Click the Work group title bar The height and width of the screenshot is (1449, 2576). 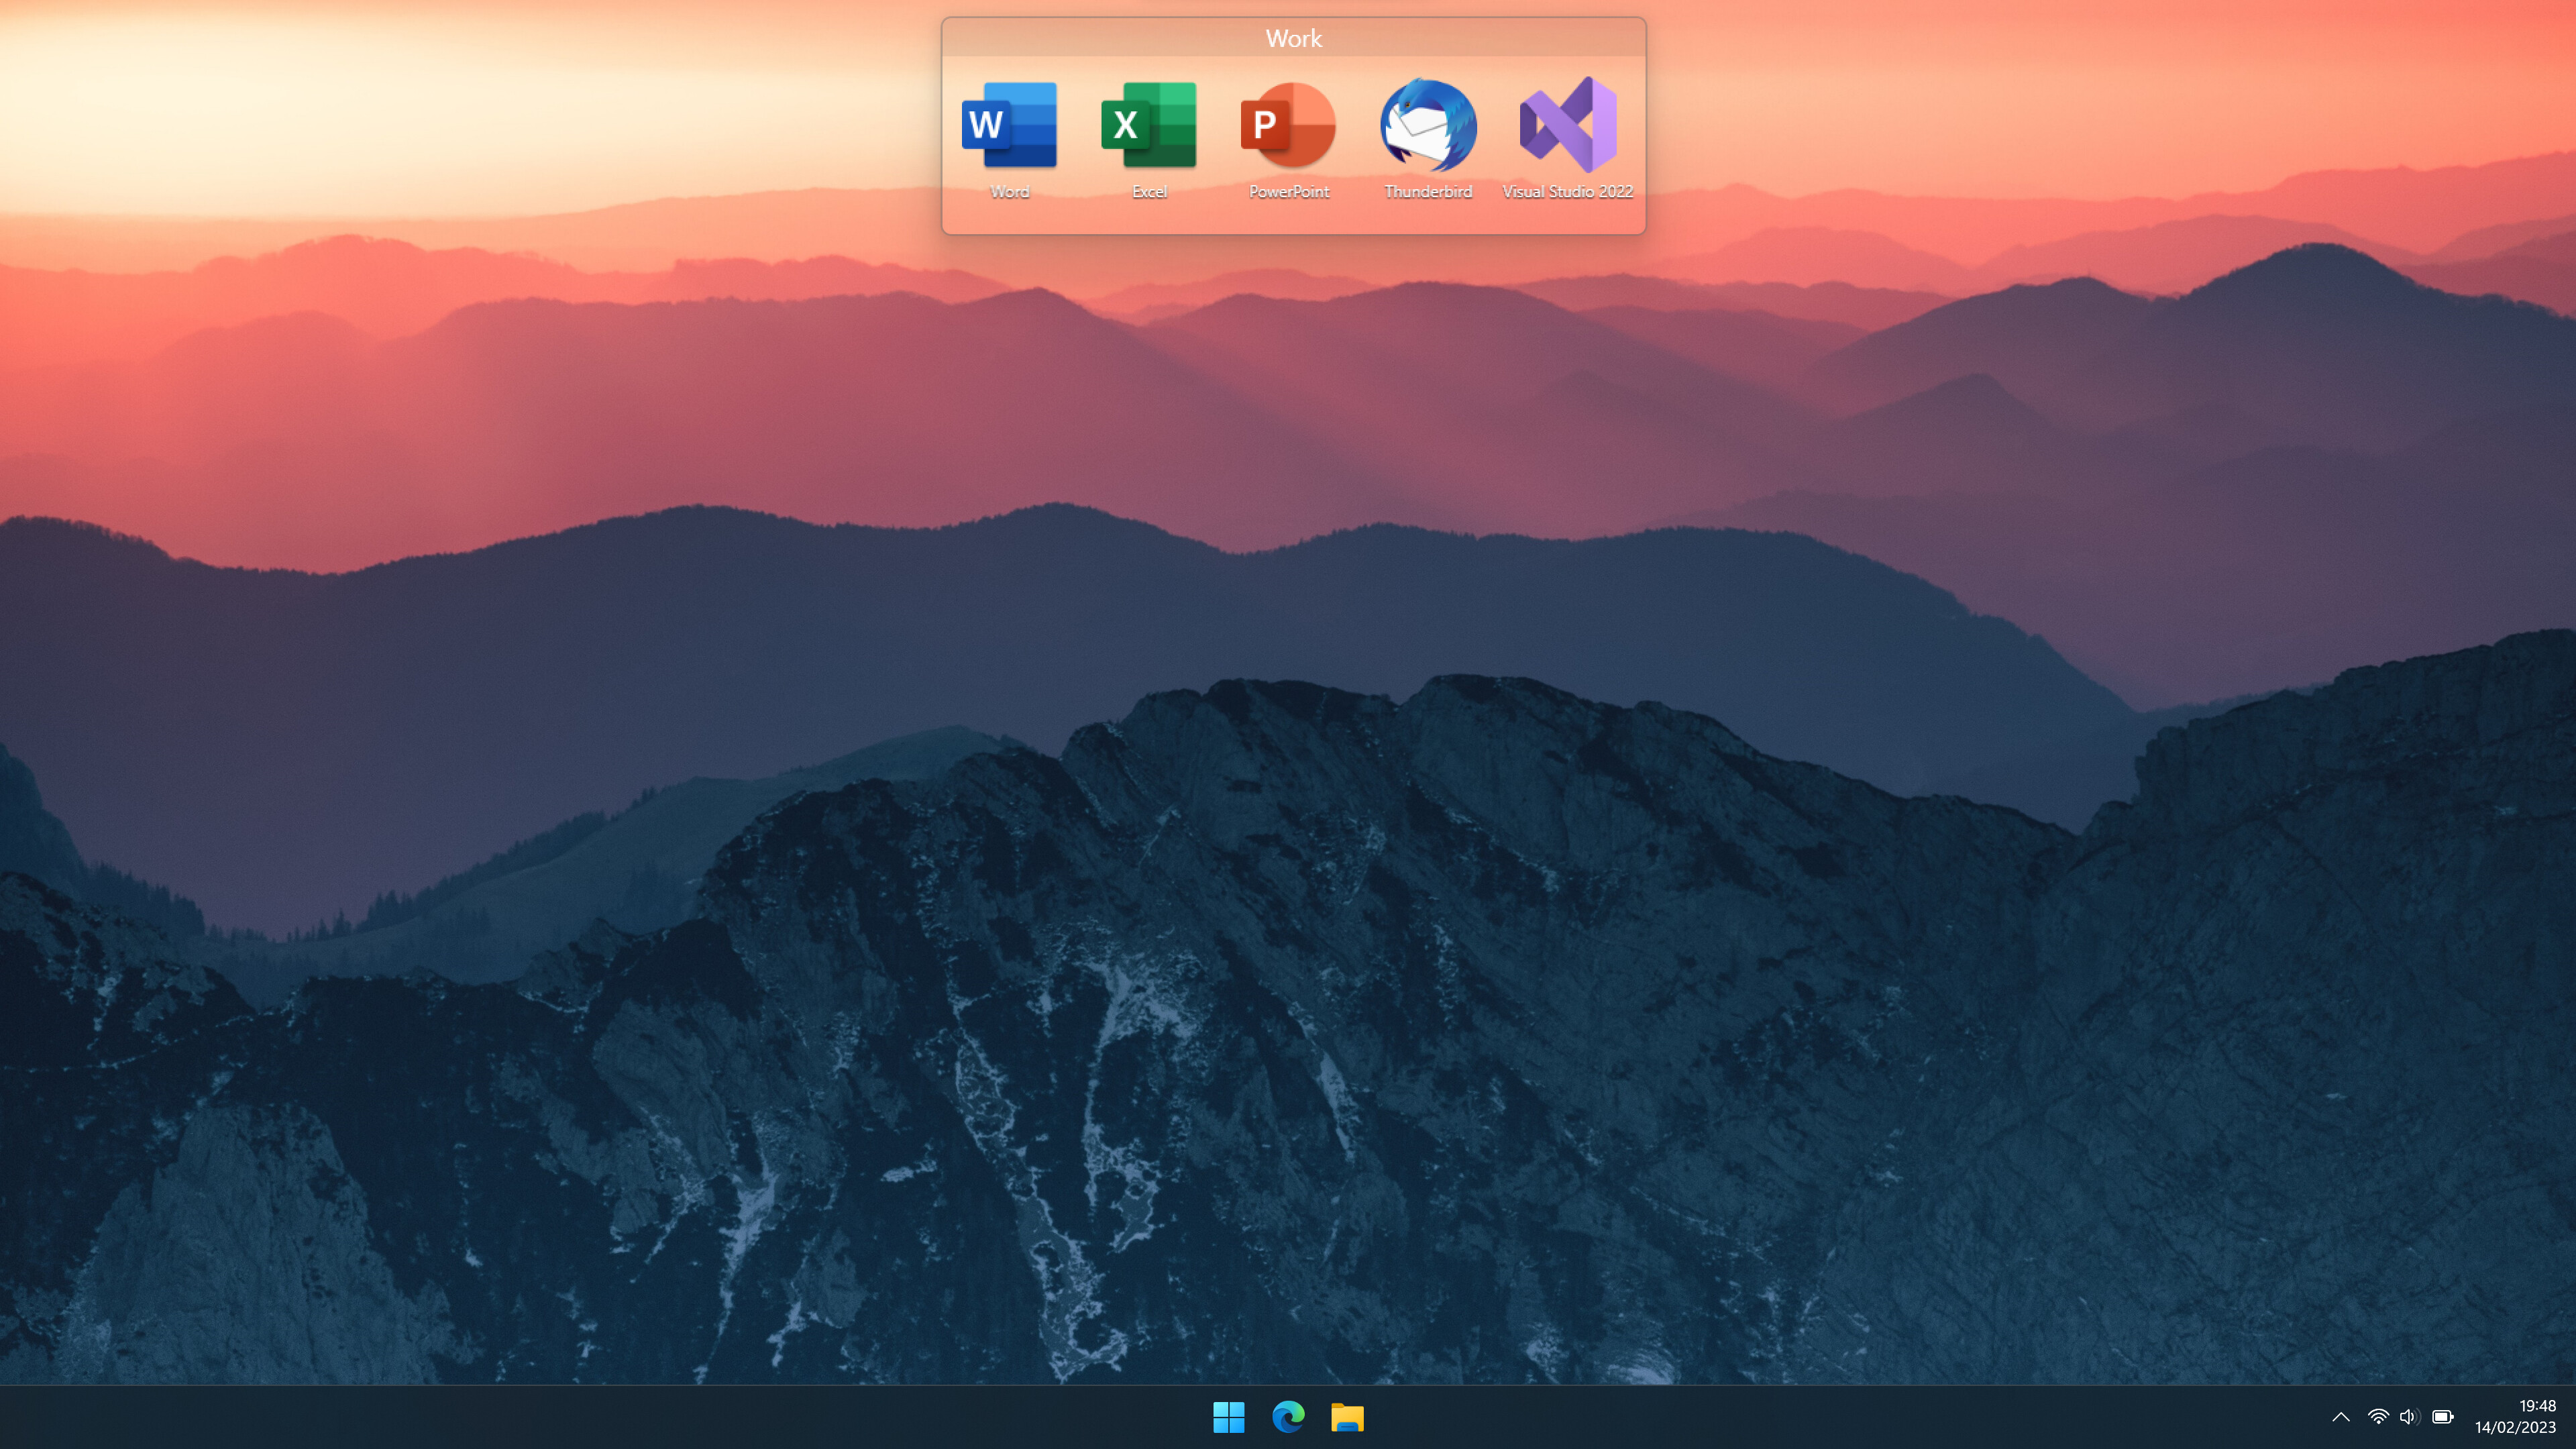(1294, 38)
